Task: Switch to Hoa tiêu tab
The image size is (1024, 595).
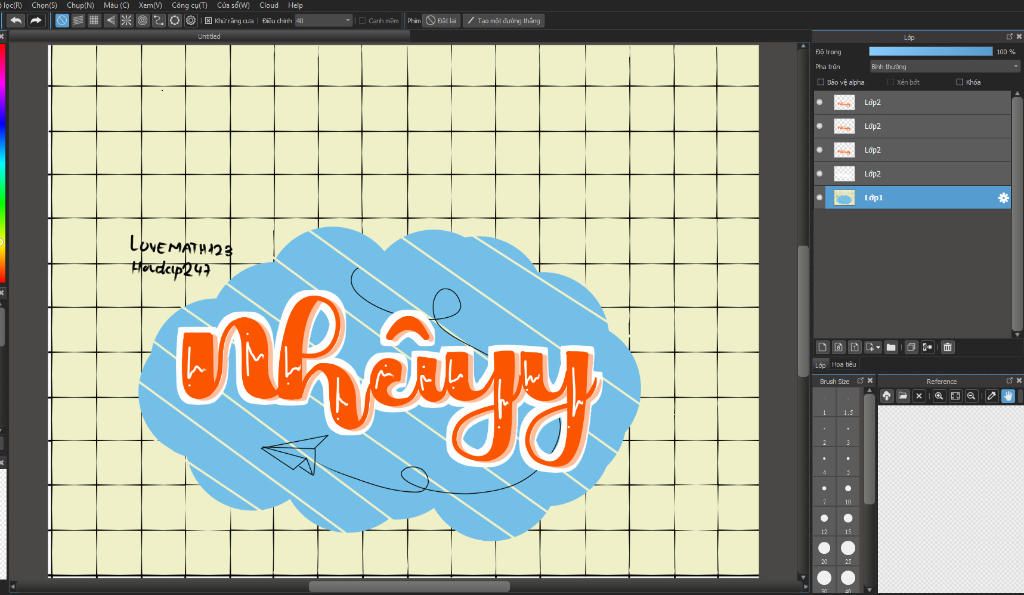Action: pos(844,364)
